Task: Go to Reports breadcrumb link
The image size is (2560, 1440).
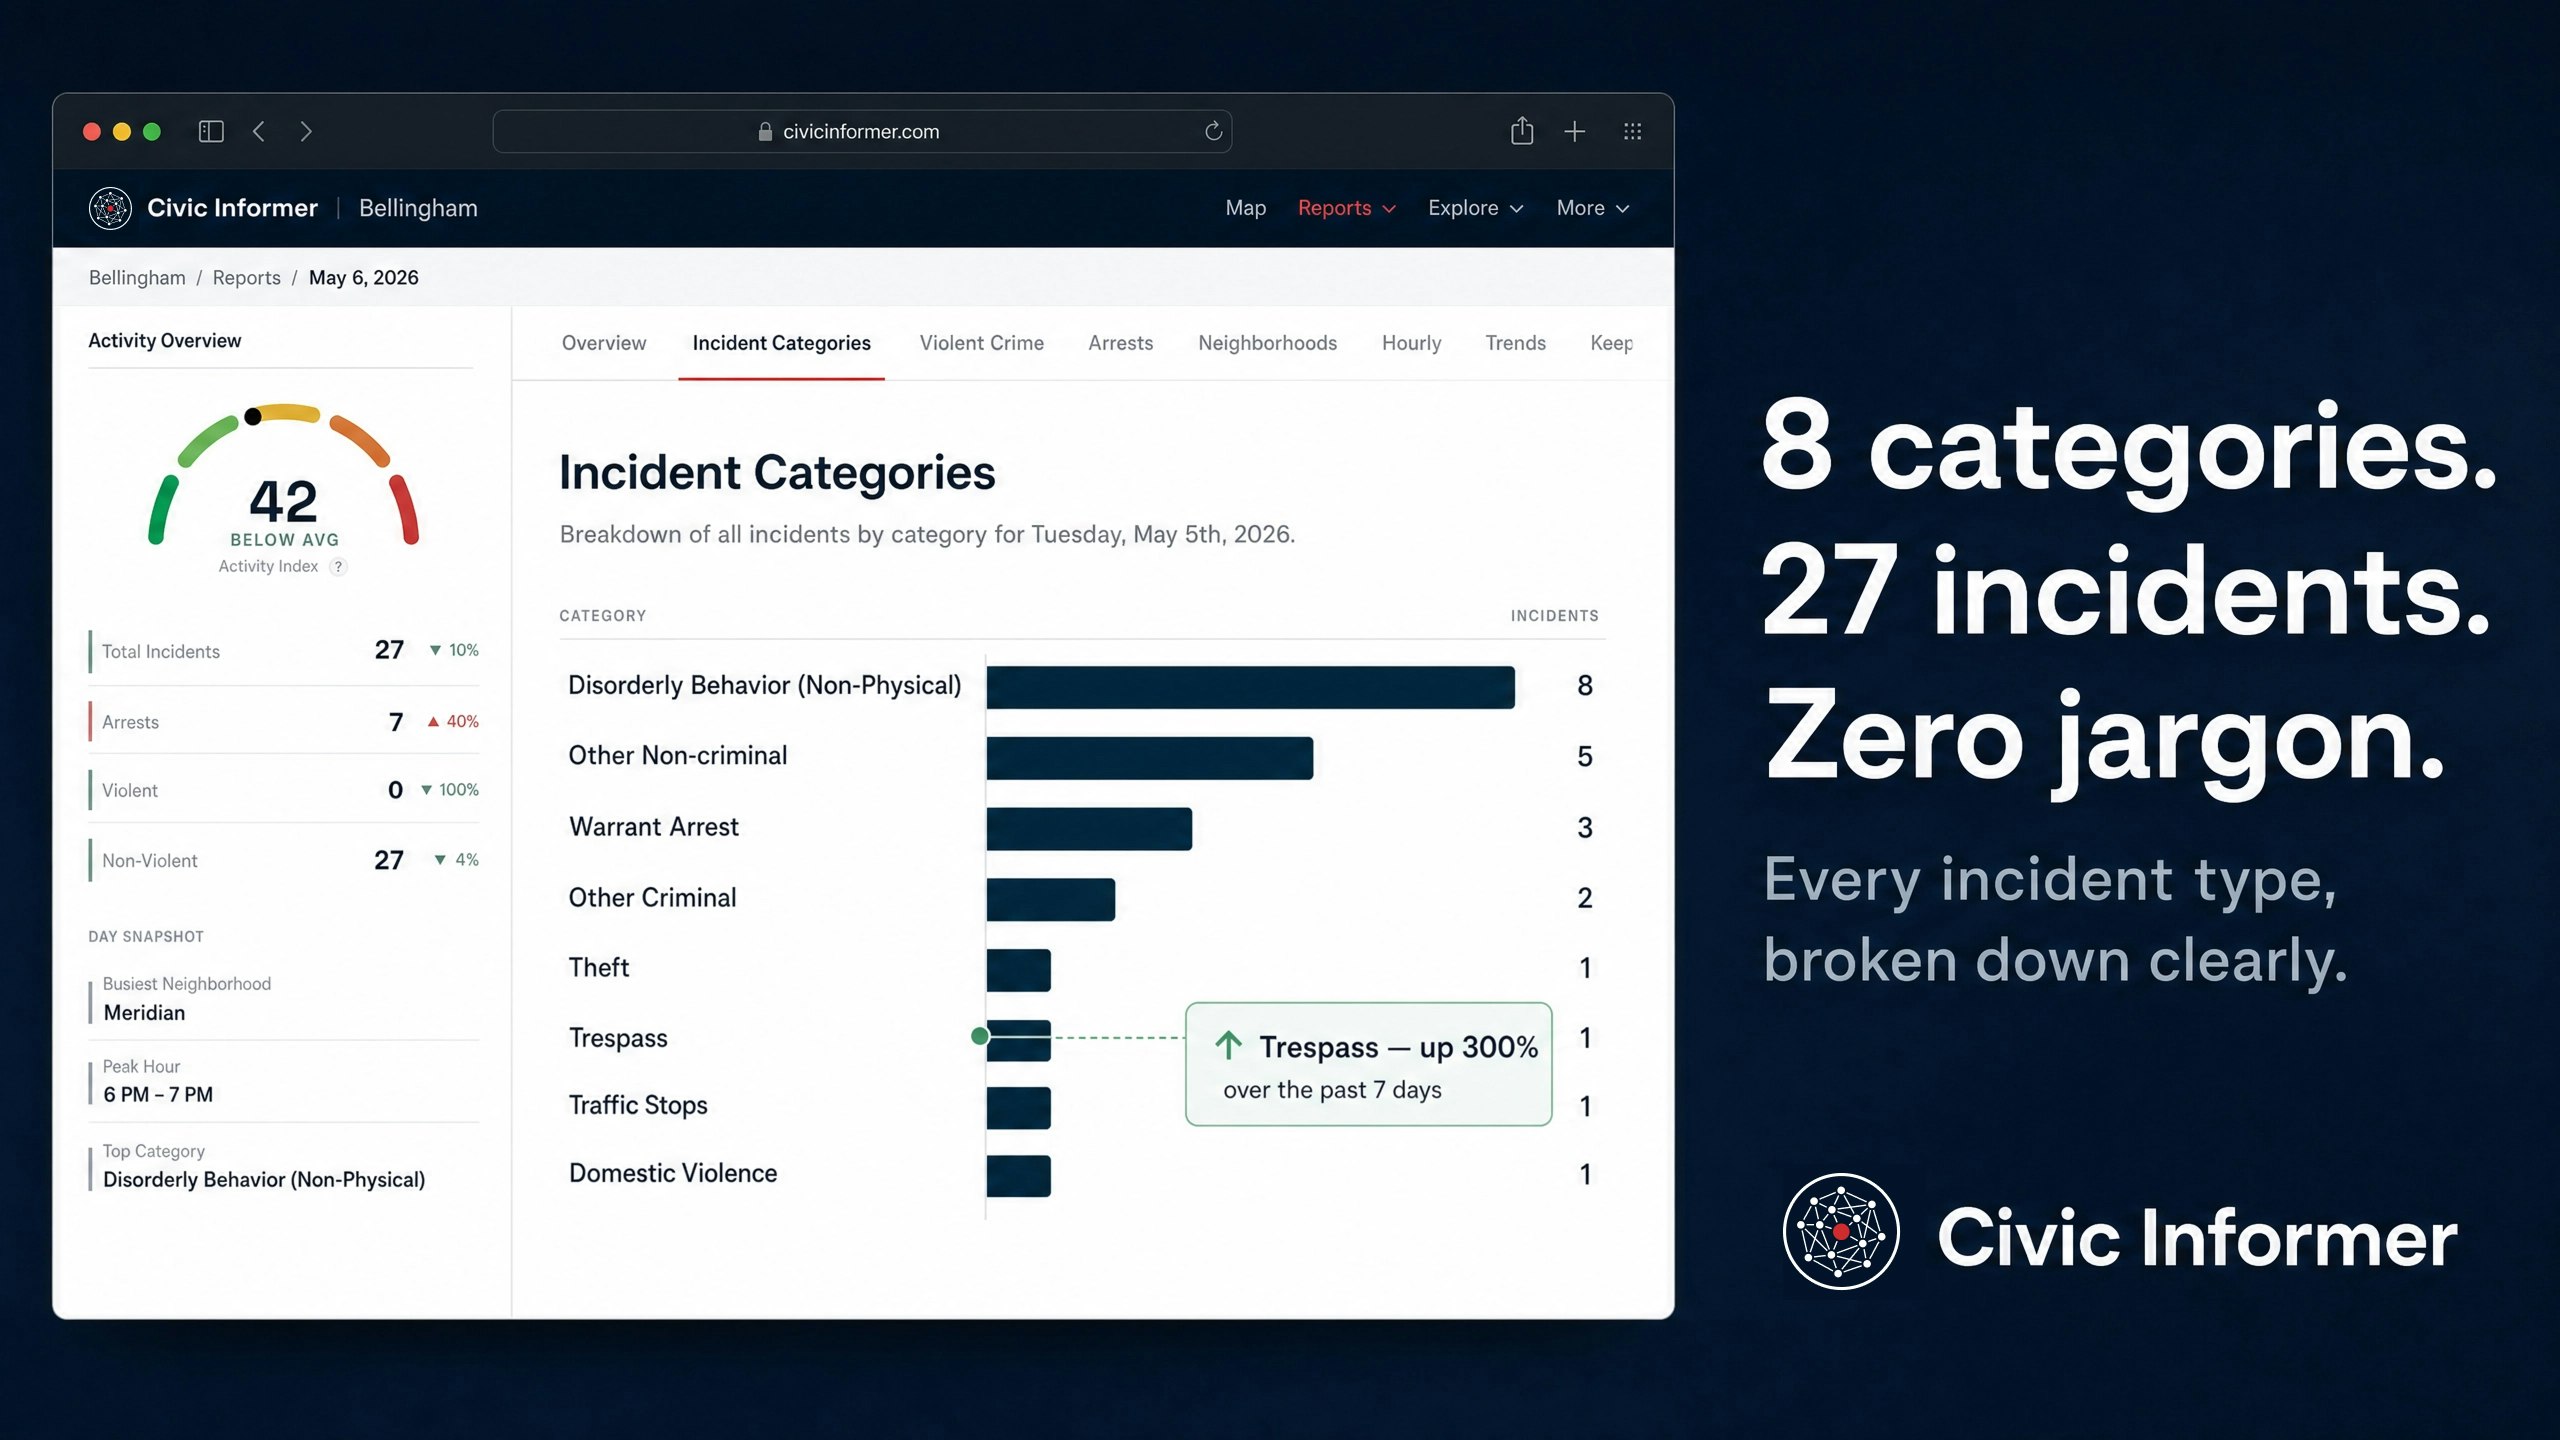Action: [x=247, y=278]
